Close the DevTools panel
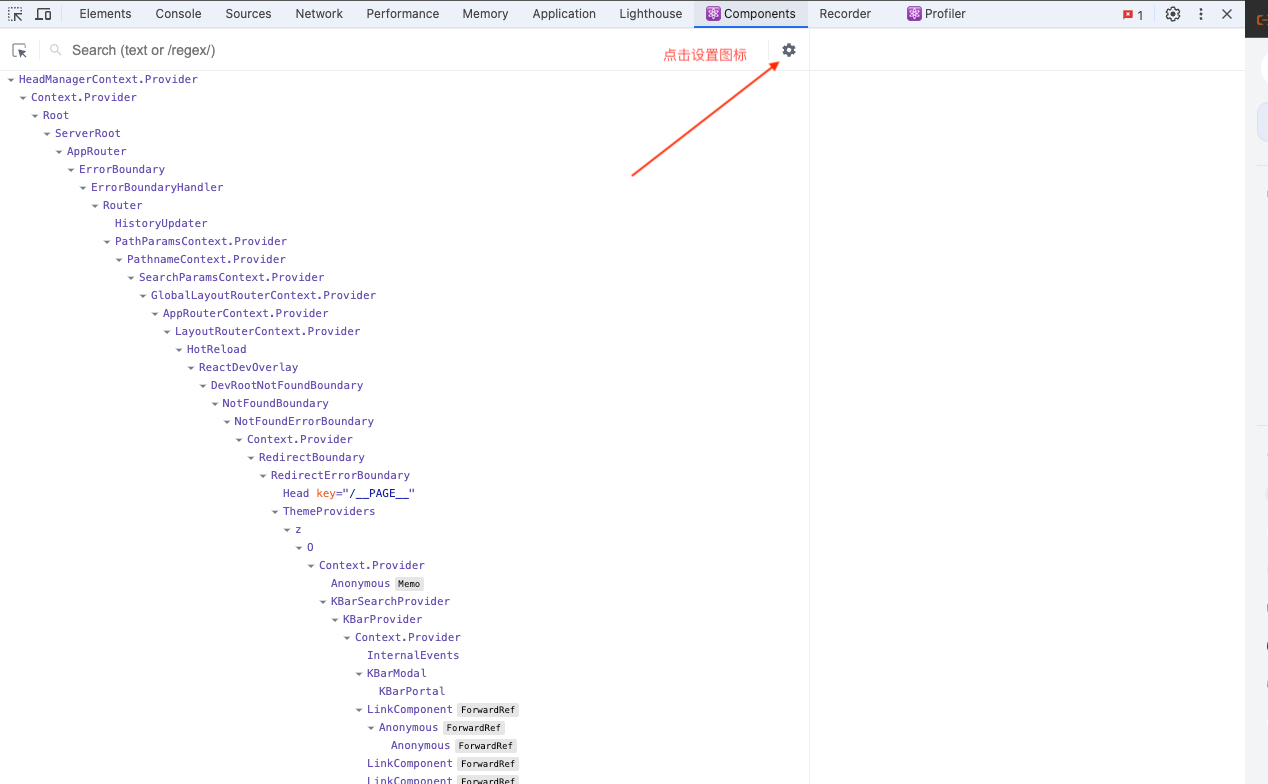Viewport: 1268px width, 784px height. point(1227,14)
